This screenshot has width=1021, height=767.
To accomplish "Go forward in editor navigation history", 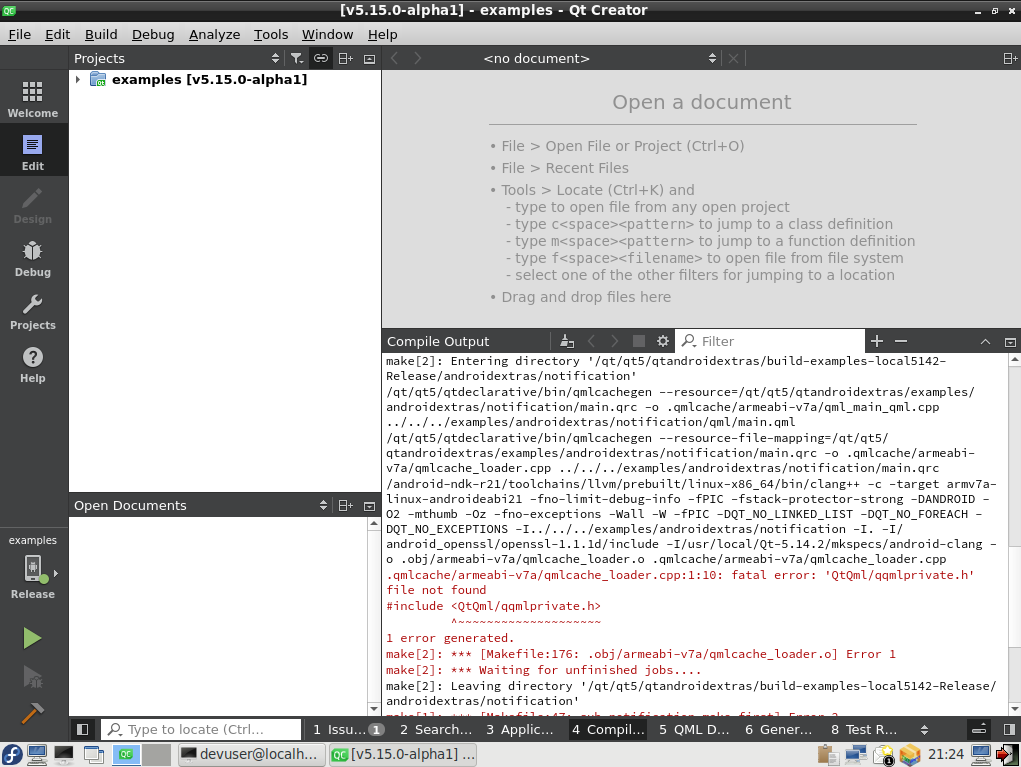I will 418,59.
